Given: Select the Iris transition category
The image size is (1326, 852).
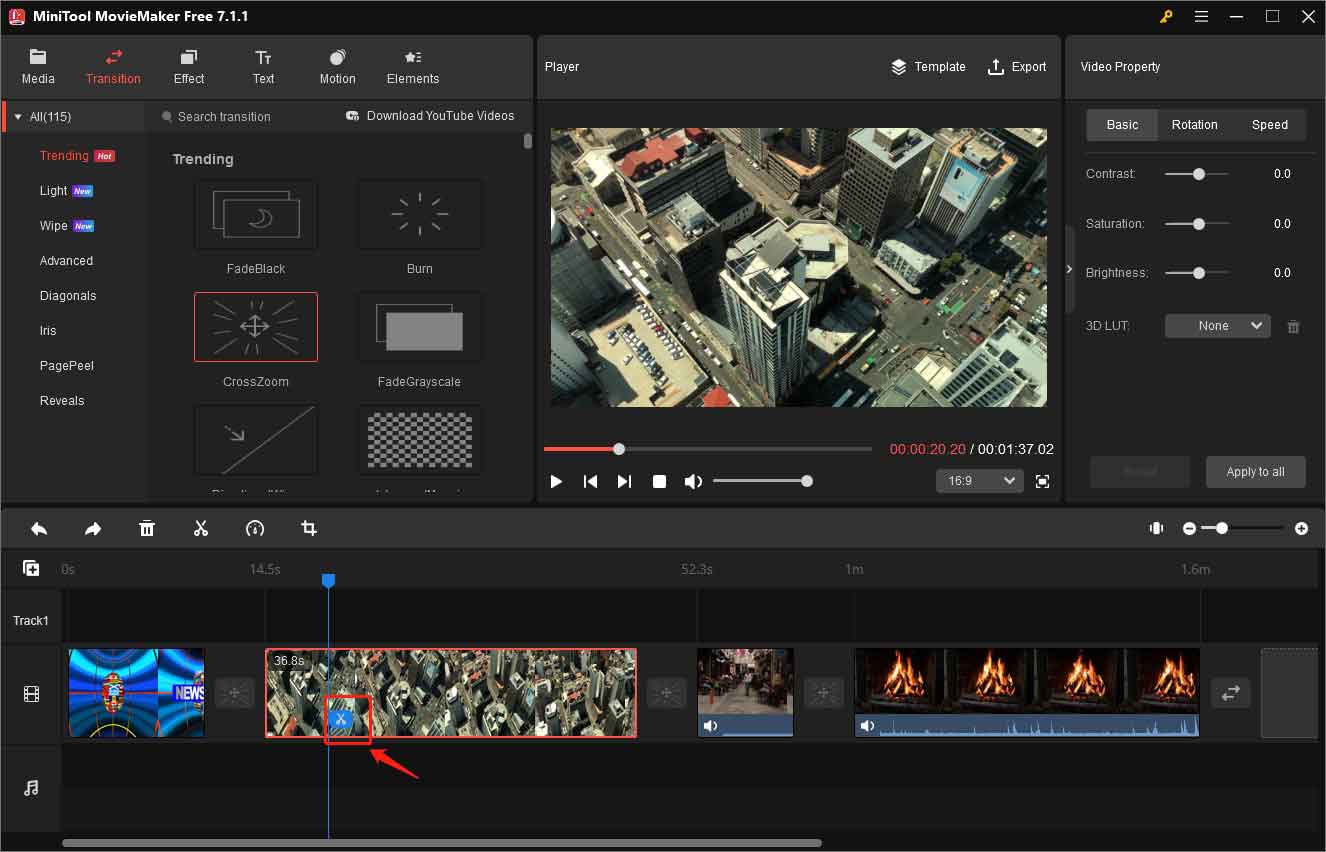Looking at the screenshot, I should point(48,331).
